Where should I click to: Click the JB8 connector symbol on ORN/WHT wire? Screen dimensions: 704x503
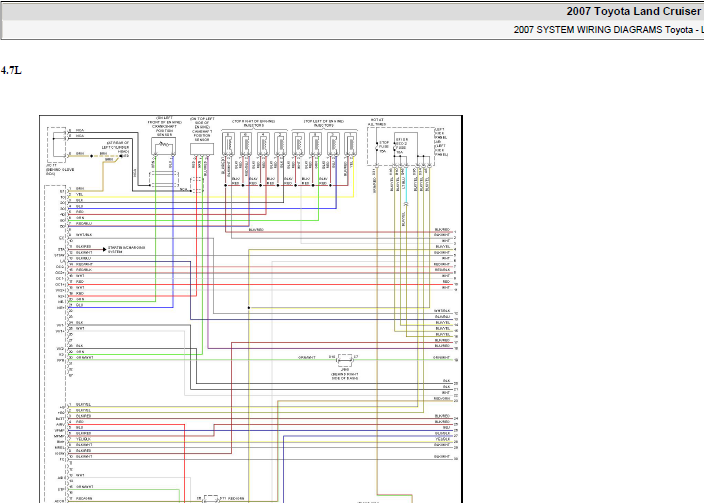(x=344, y=360)
